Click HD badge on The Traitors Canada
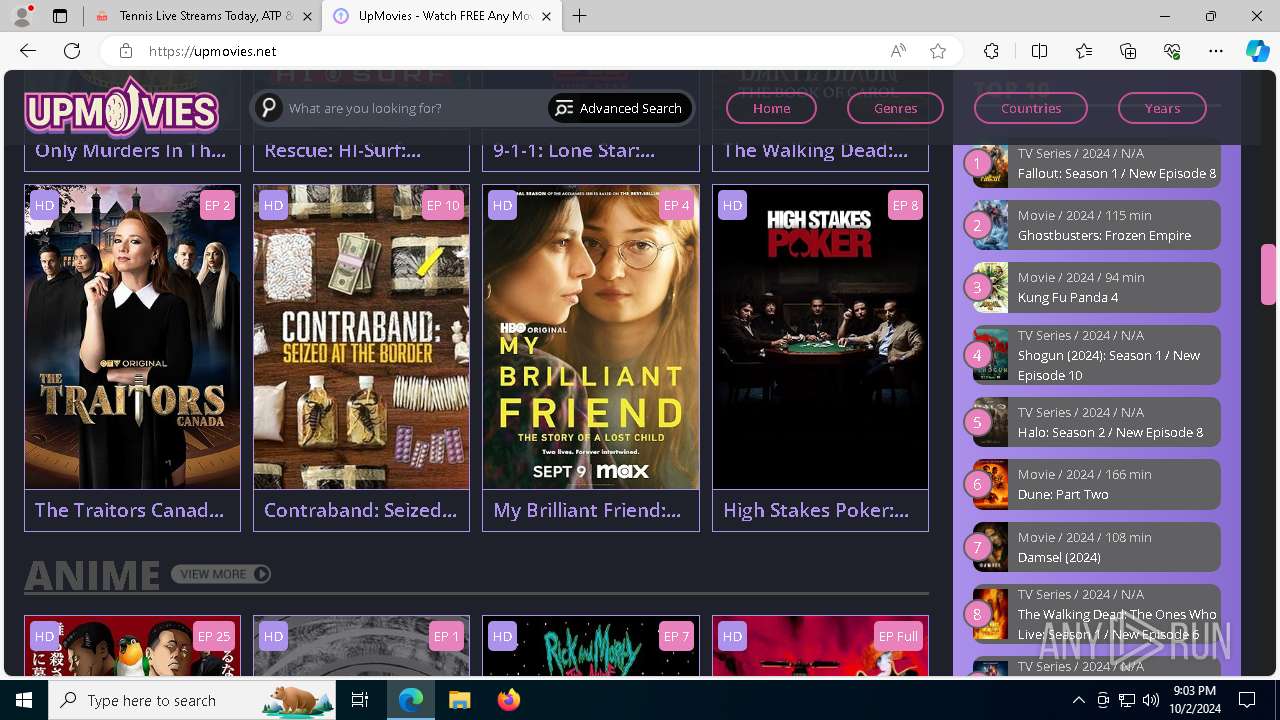Screen dimensions: 1280x720 [44, 205]
